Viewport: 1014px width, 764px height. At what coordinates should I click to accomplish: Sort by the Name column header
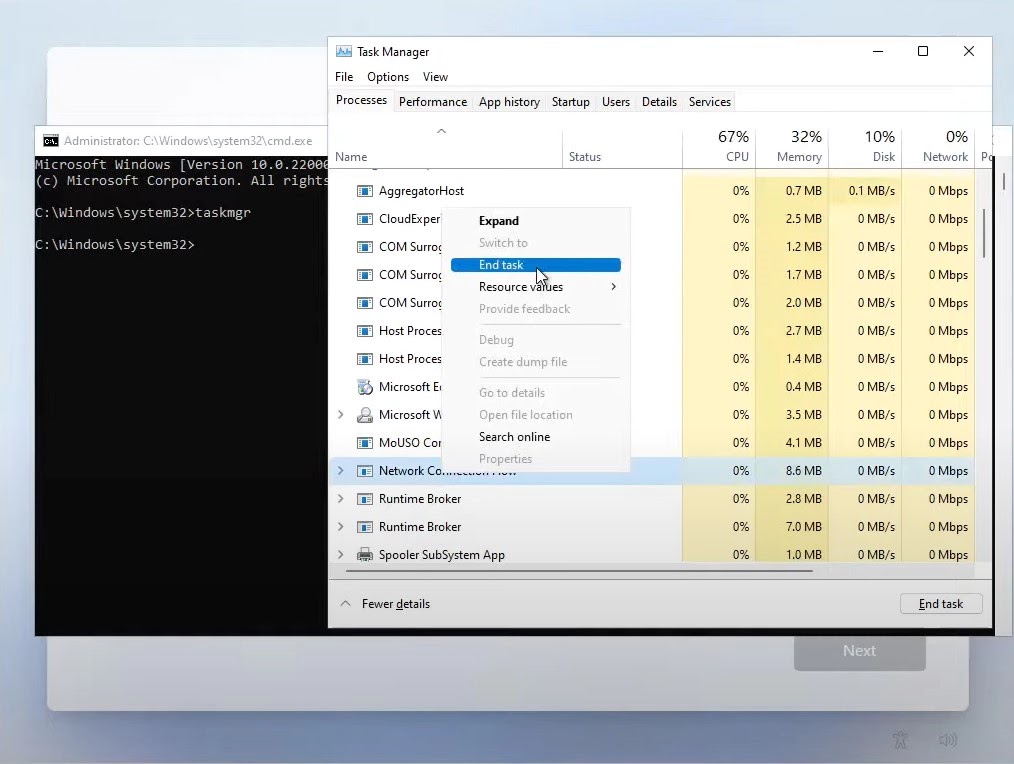tap(446, 147)
